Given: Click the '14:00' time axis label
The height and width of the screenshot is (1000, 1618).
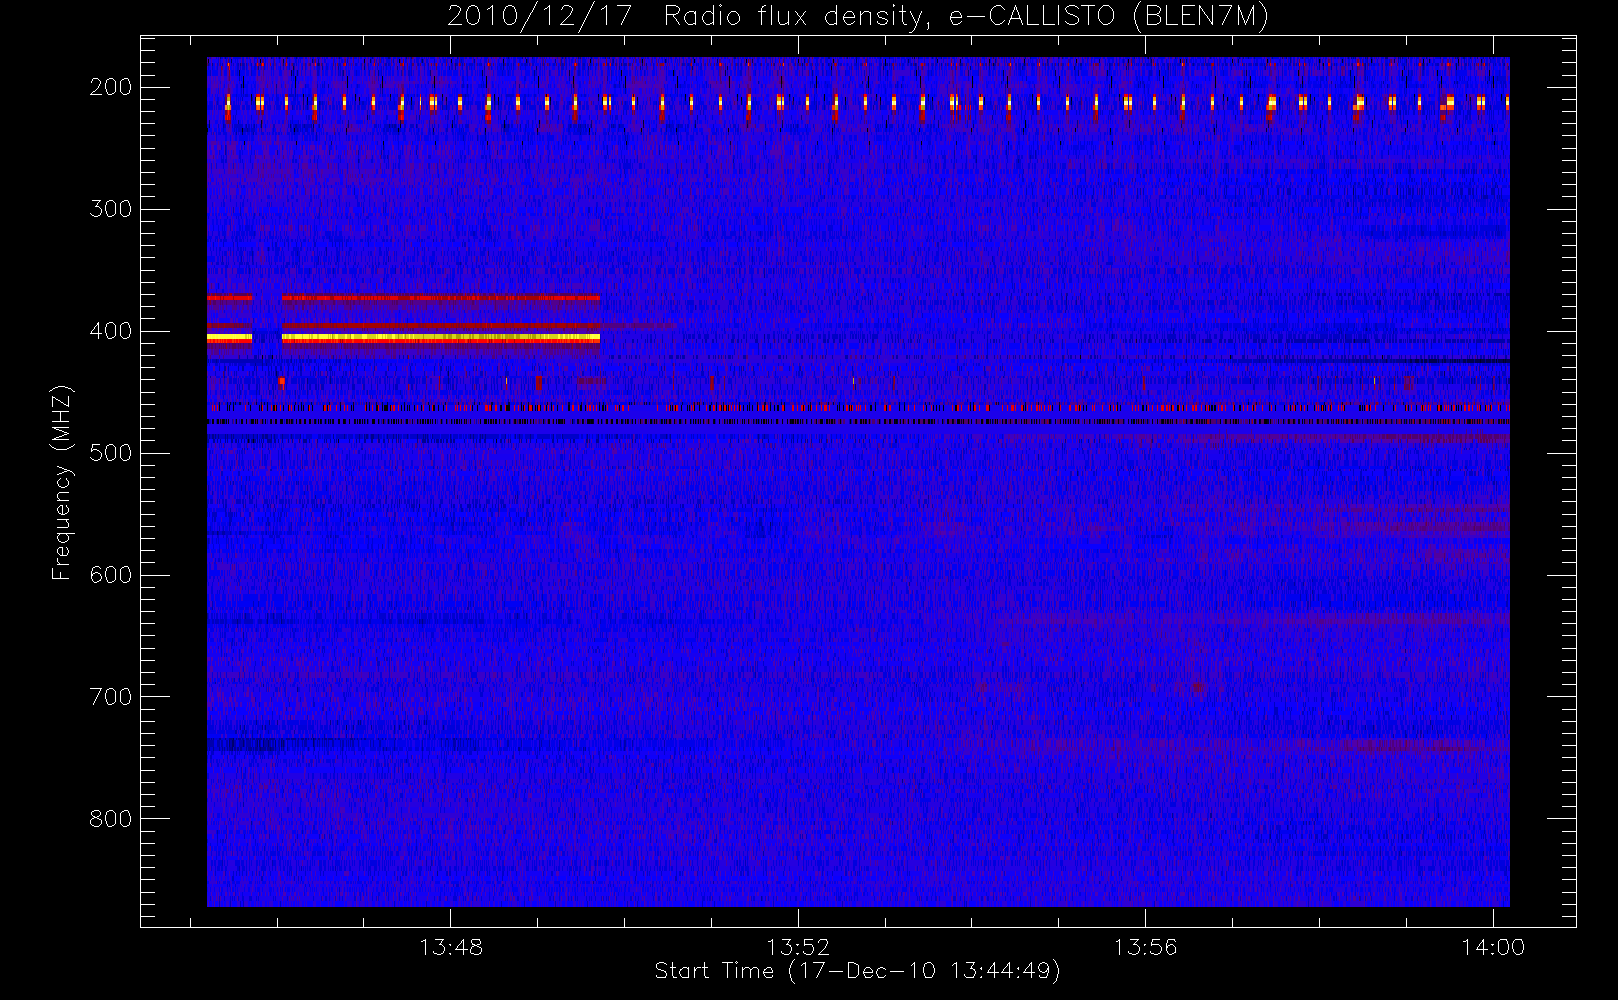Looking at the screenshot, I should (1493, 947).
